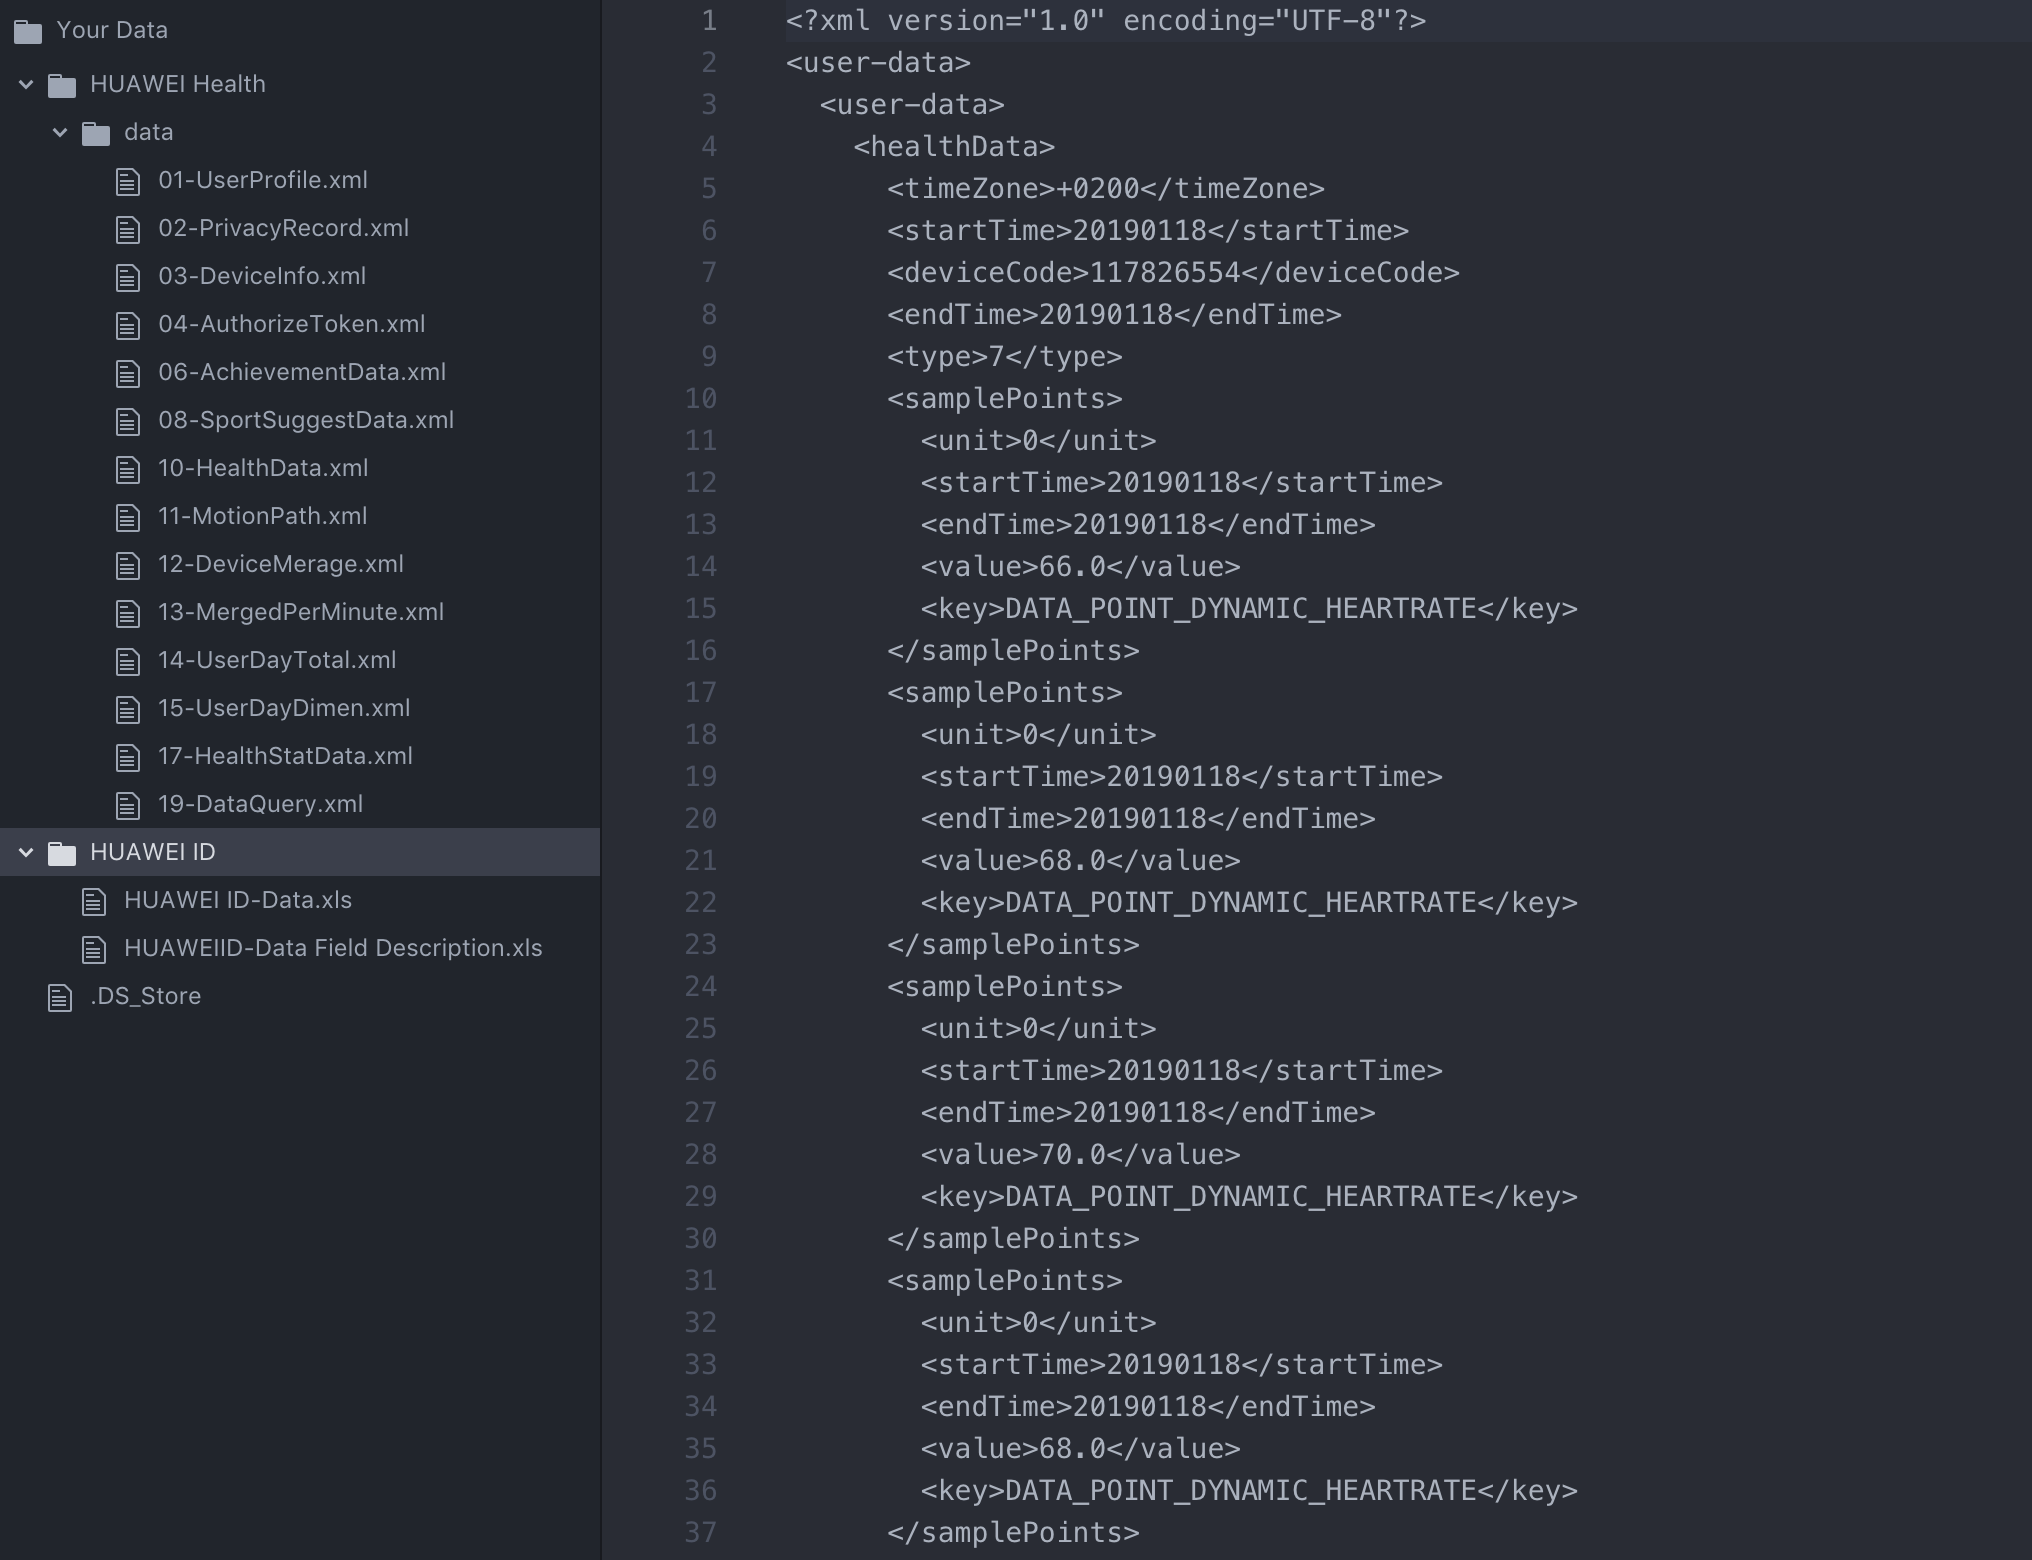2032x1560 pixels.
Task: Select 03-DeviceInfo.xml file
Action: coord(261,276)
